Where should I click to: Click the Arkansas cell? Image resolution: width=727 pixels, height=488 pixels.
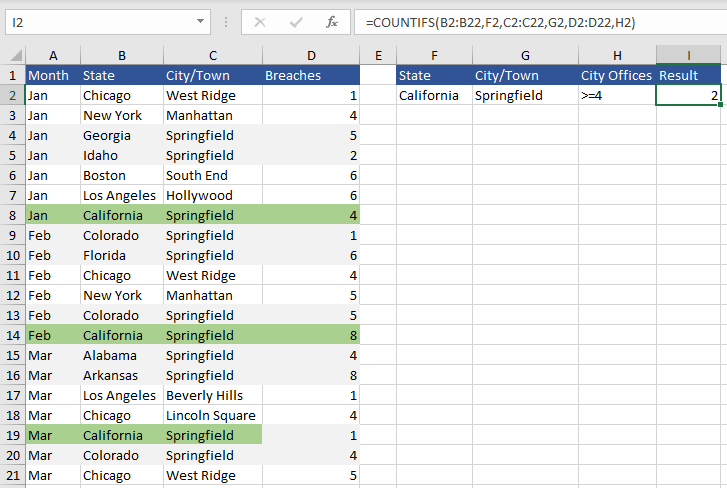click(x=121, y=375)
